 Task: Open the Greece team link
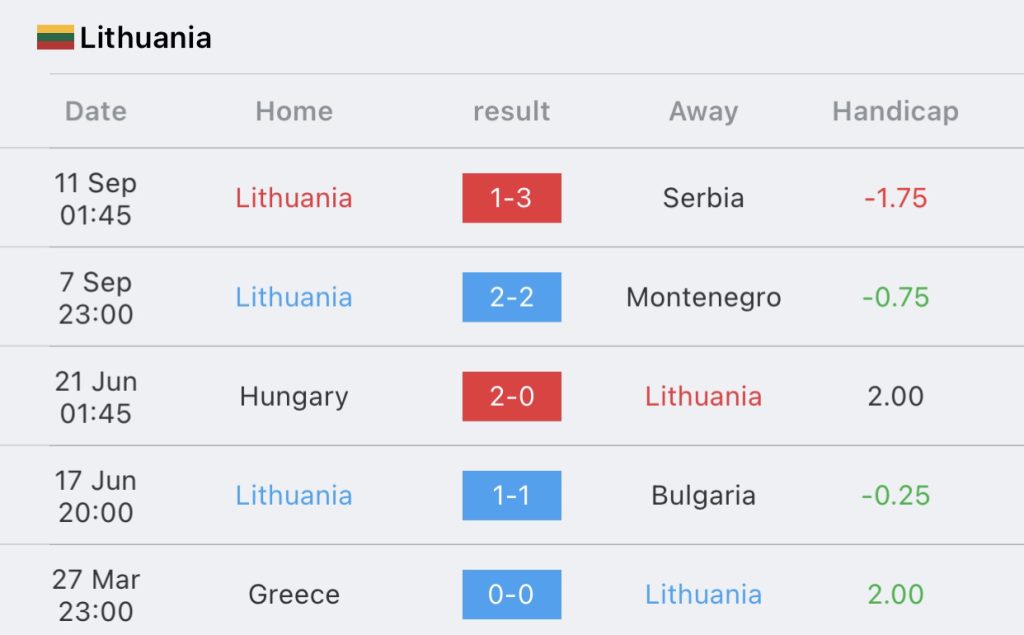pyautogui.click(x=294, y=594)
